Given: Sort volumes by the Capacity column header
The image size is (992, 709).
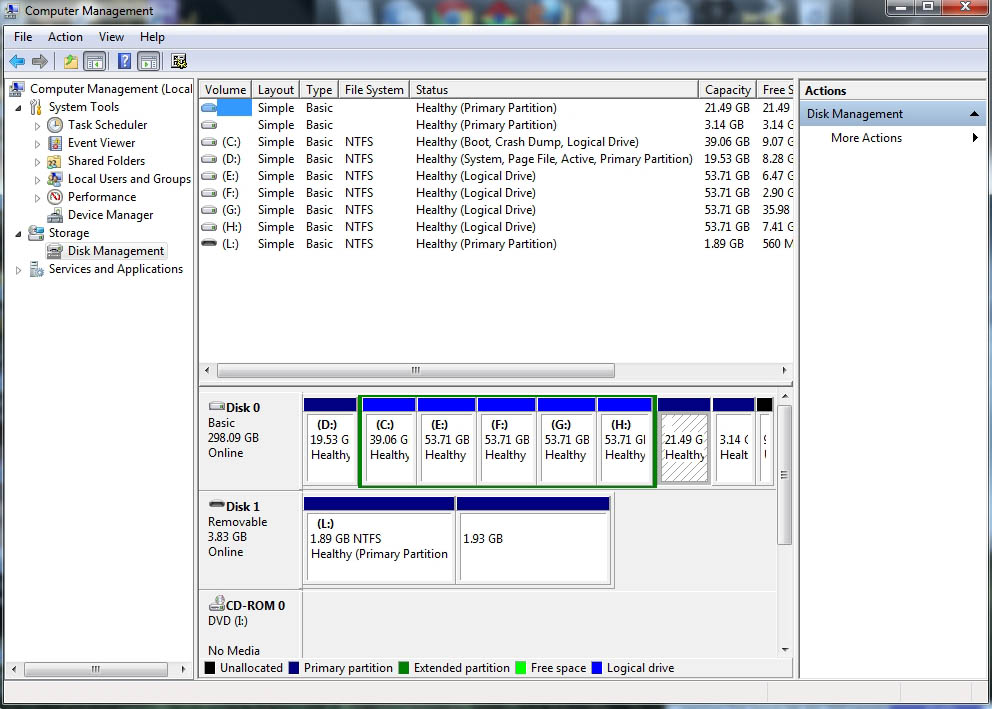Looking at the screenshot, I should 727,90.
